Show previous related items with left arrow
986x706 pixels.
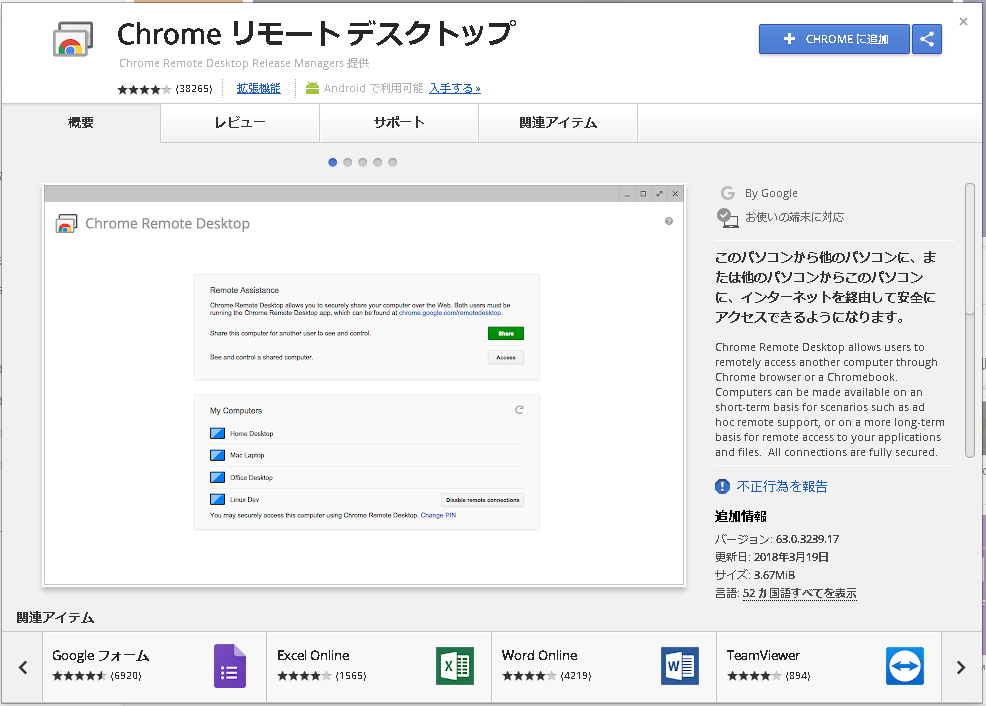[23, 667]
